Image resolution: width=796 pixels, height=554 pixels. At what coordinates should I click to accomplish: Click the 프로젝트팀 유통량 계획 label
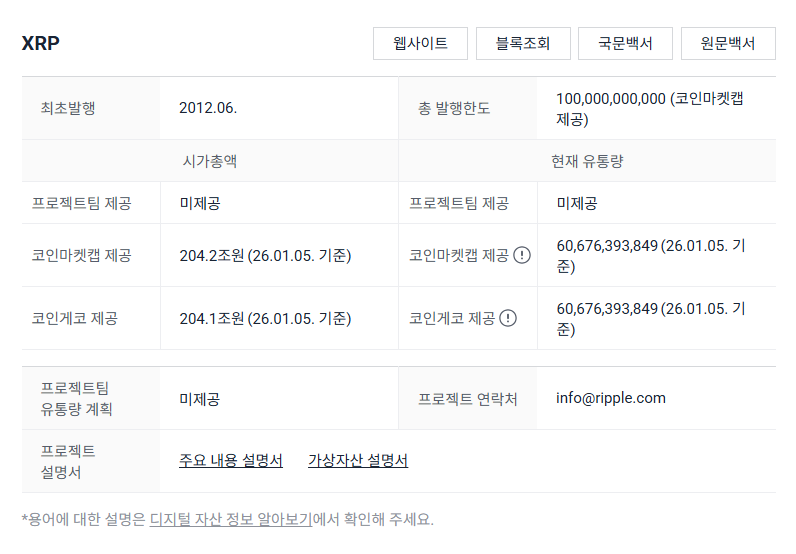[x=77, y=399]
